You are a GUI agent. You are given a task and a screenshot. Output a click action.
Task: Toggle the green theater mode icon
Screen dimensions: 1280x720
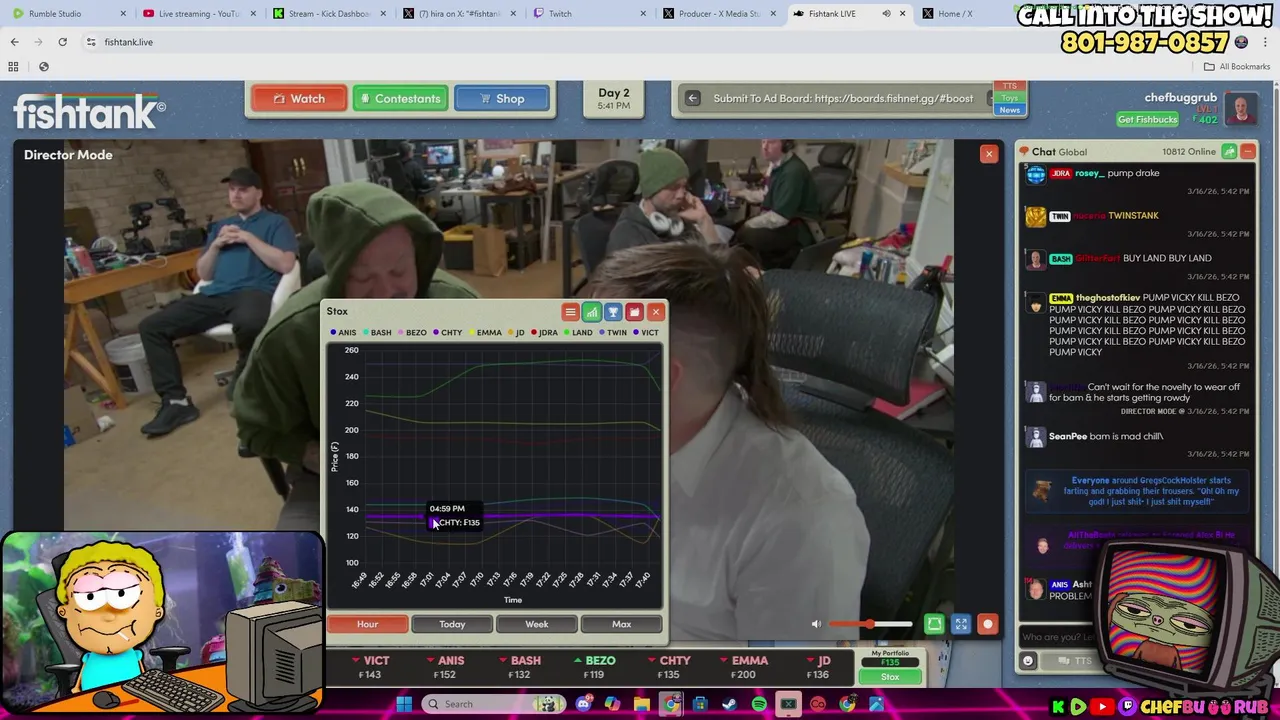tap(934, 625)
